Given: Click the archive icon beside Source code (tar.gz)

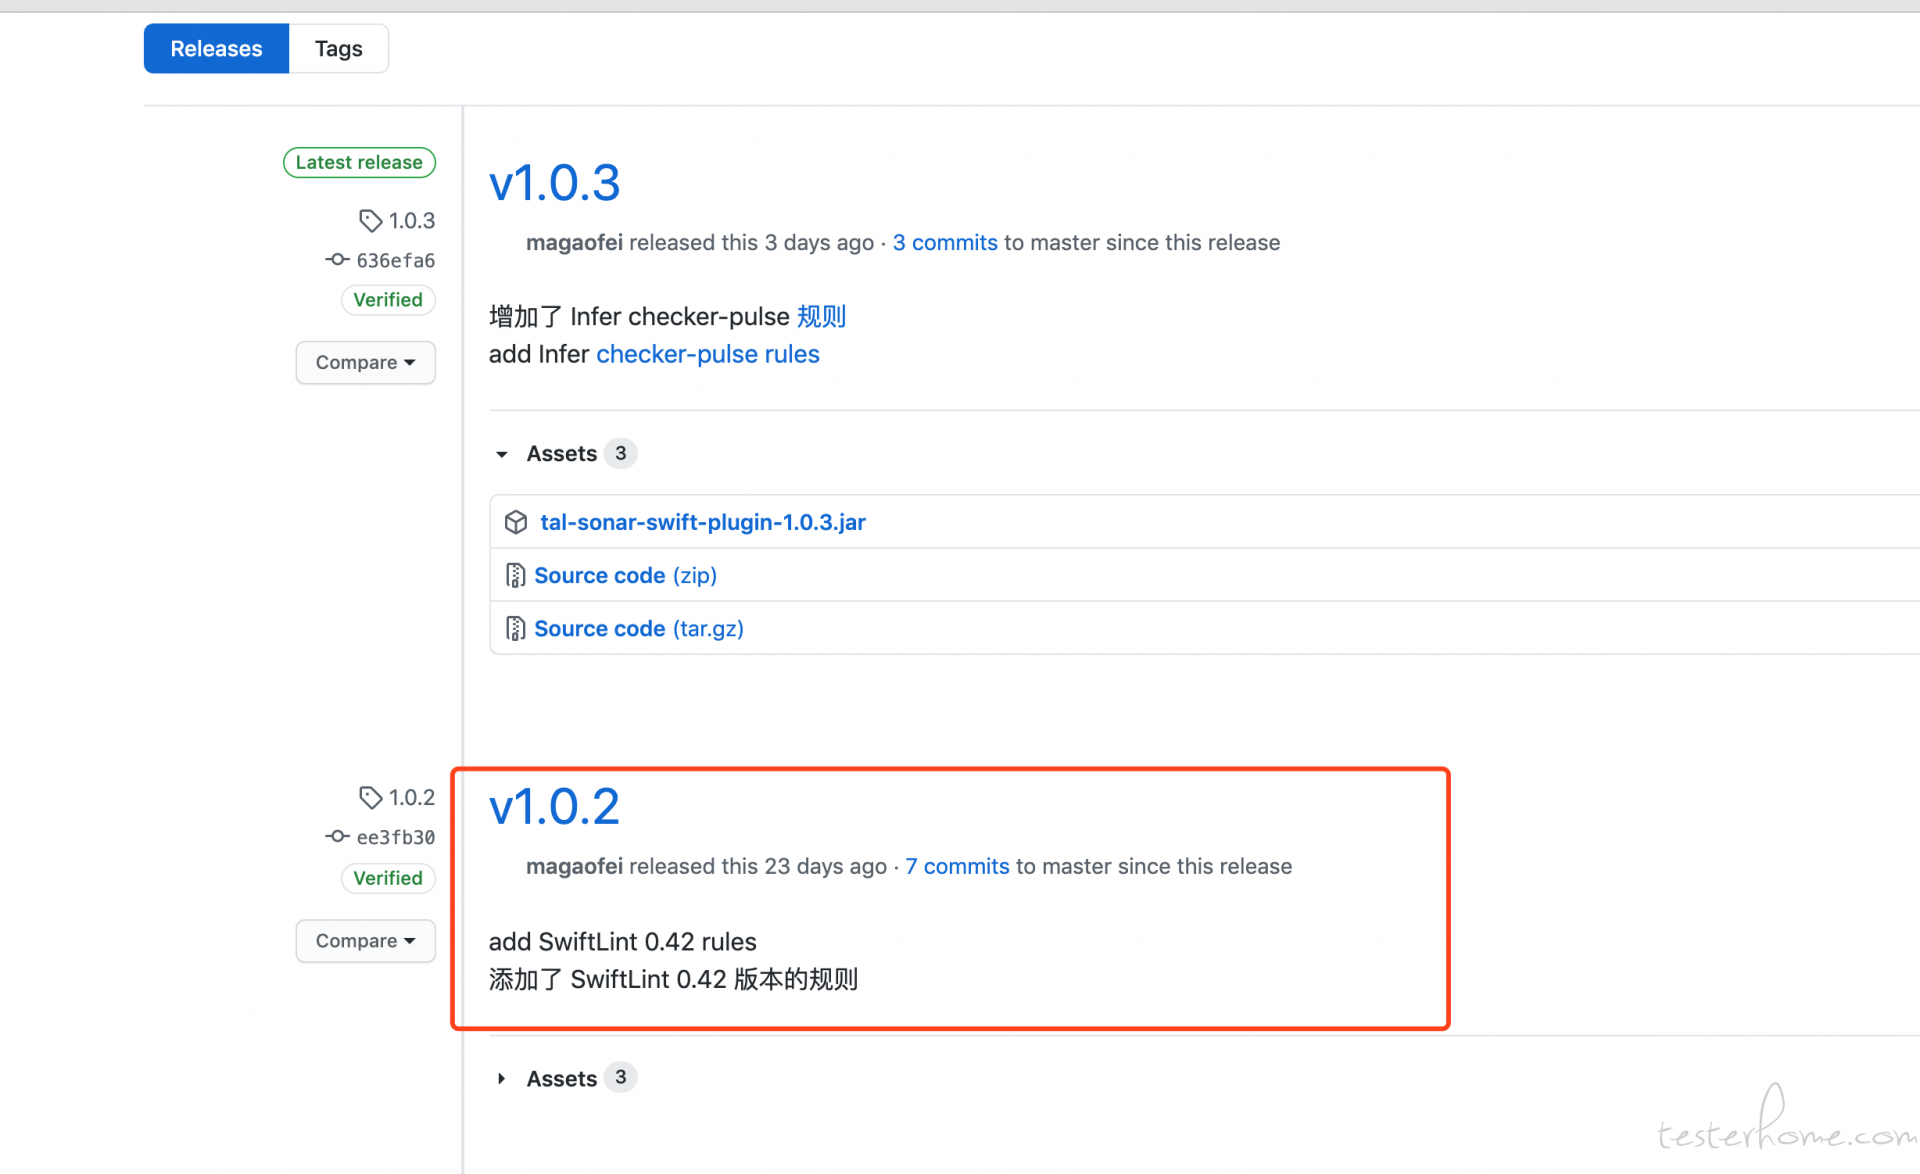Looking at the screenshot, I should pos(516,628).
